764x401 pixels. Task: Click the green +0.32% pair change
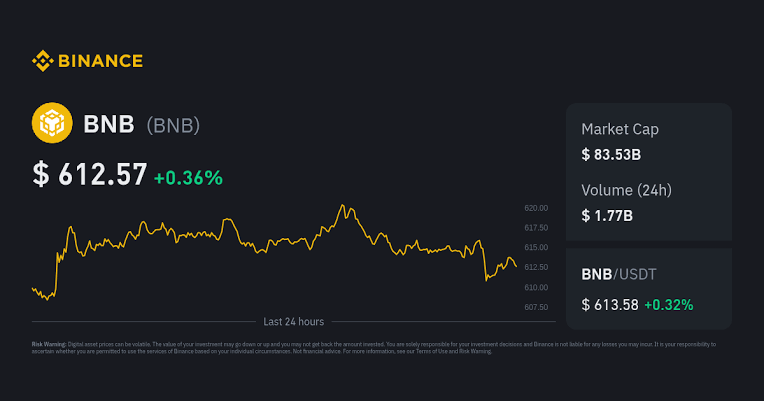[668, 305]
